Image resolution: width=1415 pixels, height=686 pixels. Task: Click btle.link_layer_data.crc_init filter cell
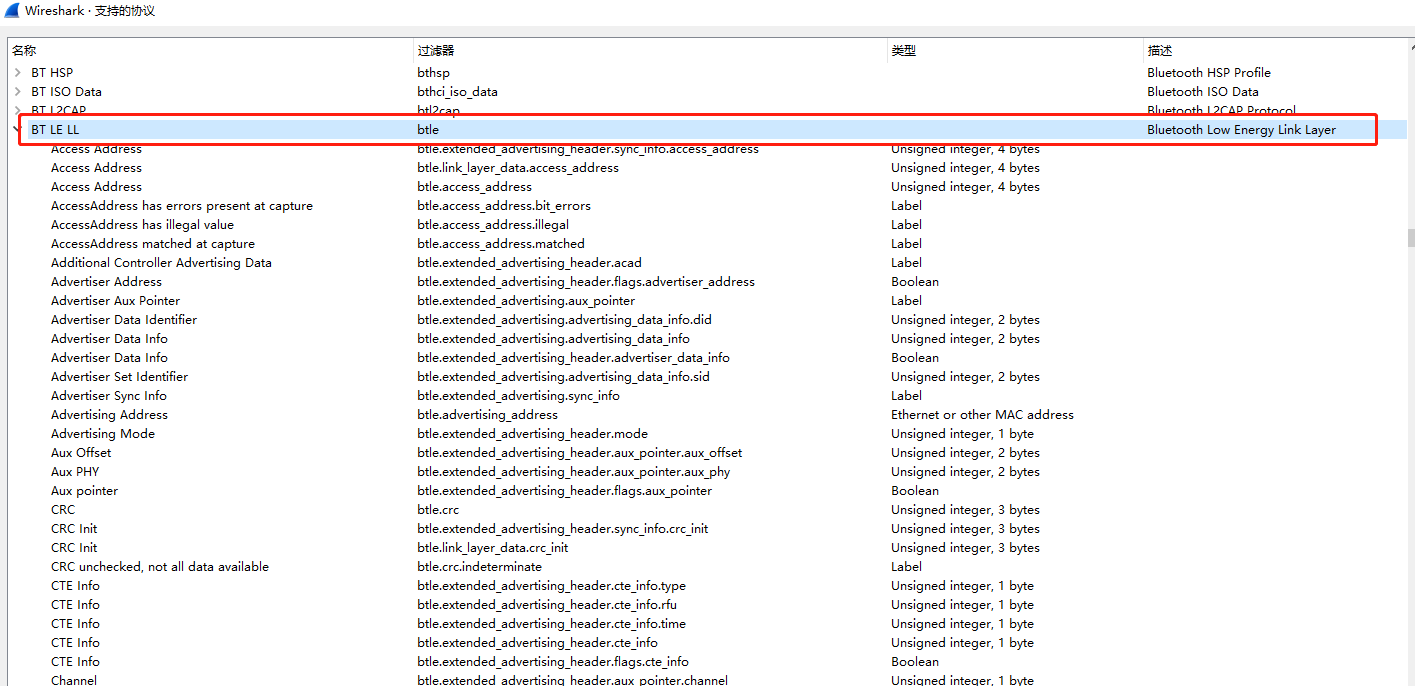492,548
